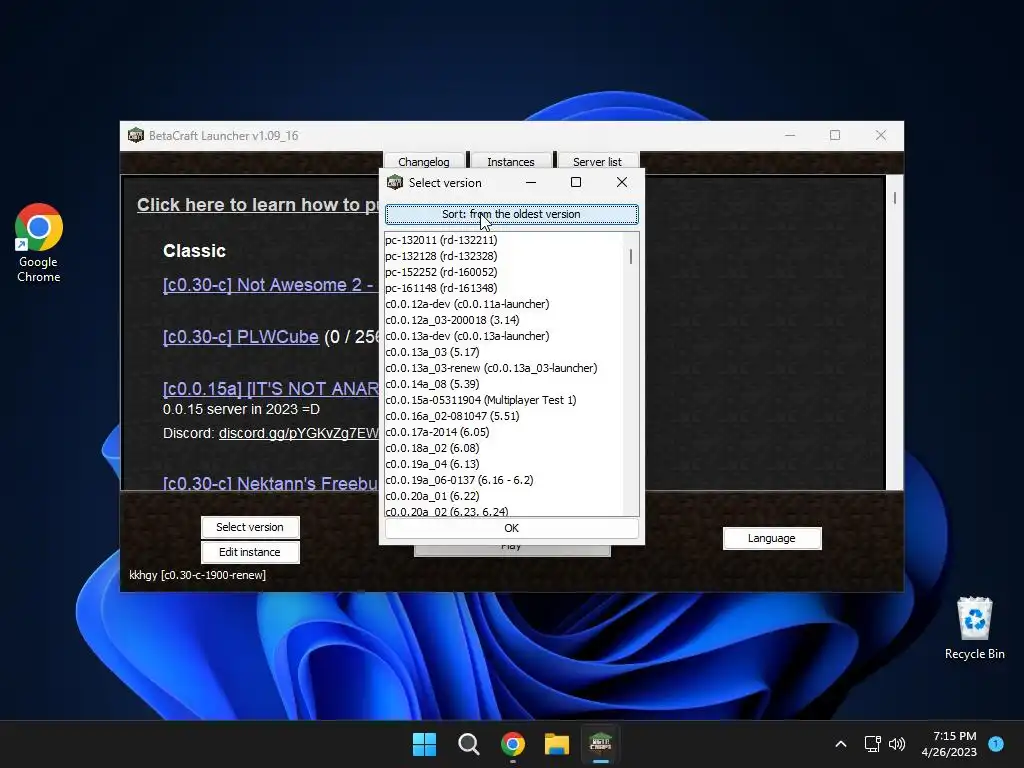Open the Language settings button
This screenshot has width=1024, height=768.
point(772,538)
